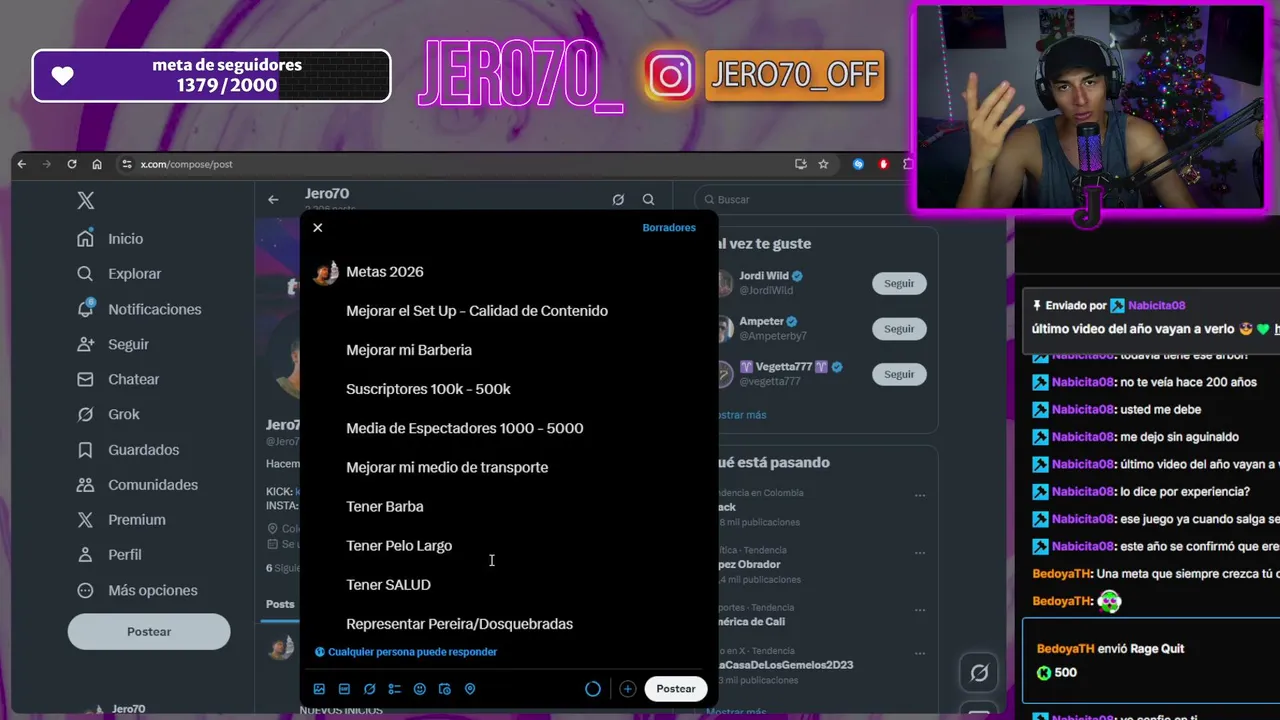Open Guardados bookmarks
This screenshot has height=720, width=1280.
129,450
